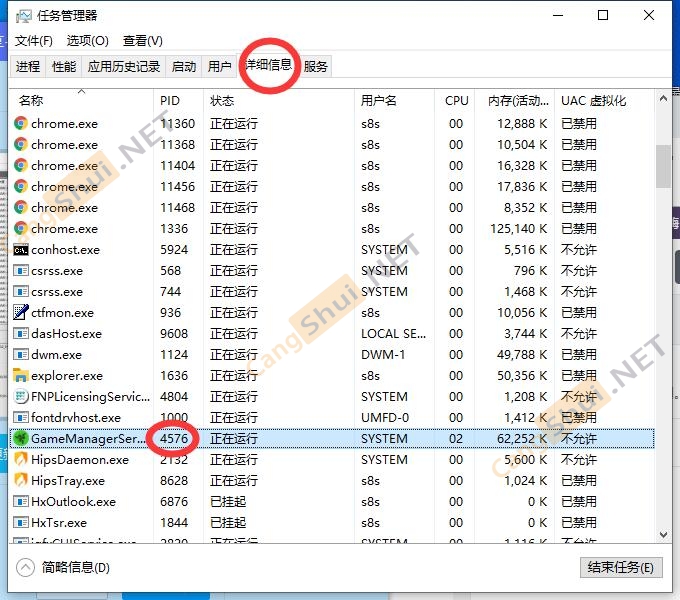
Task: Sort by the 状态 column header
Action: pos(279,101)
